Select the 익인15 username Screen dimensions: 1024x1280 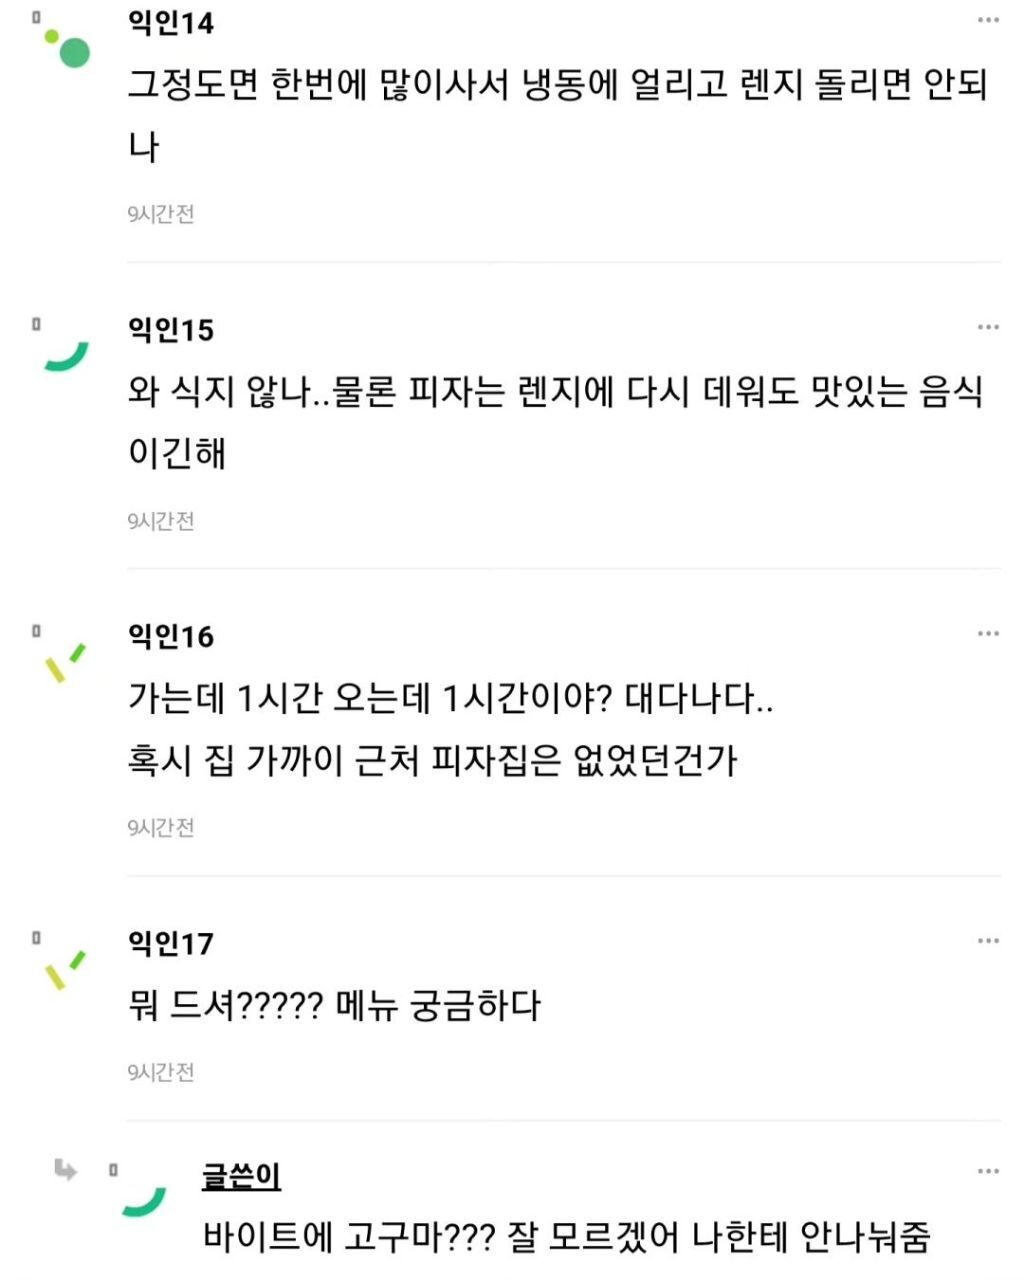click(x=171, y=329)
